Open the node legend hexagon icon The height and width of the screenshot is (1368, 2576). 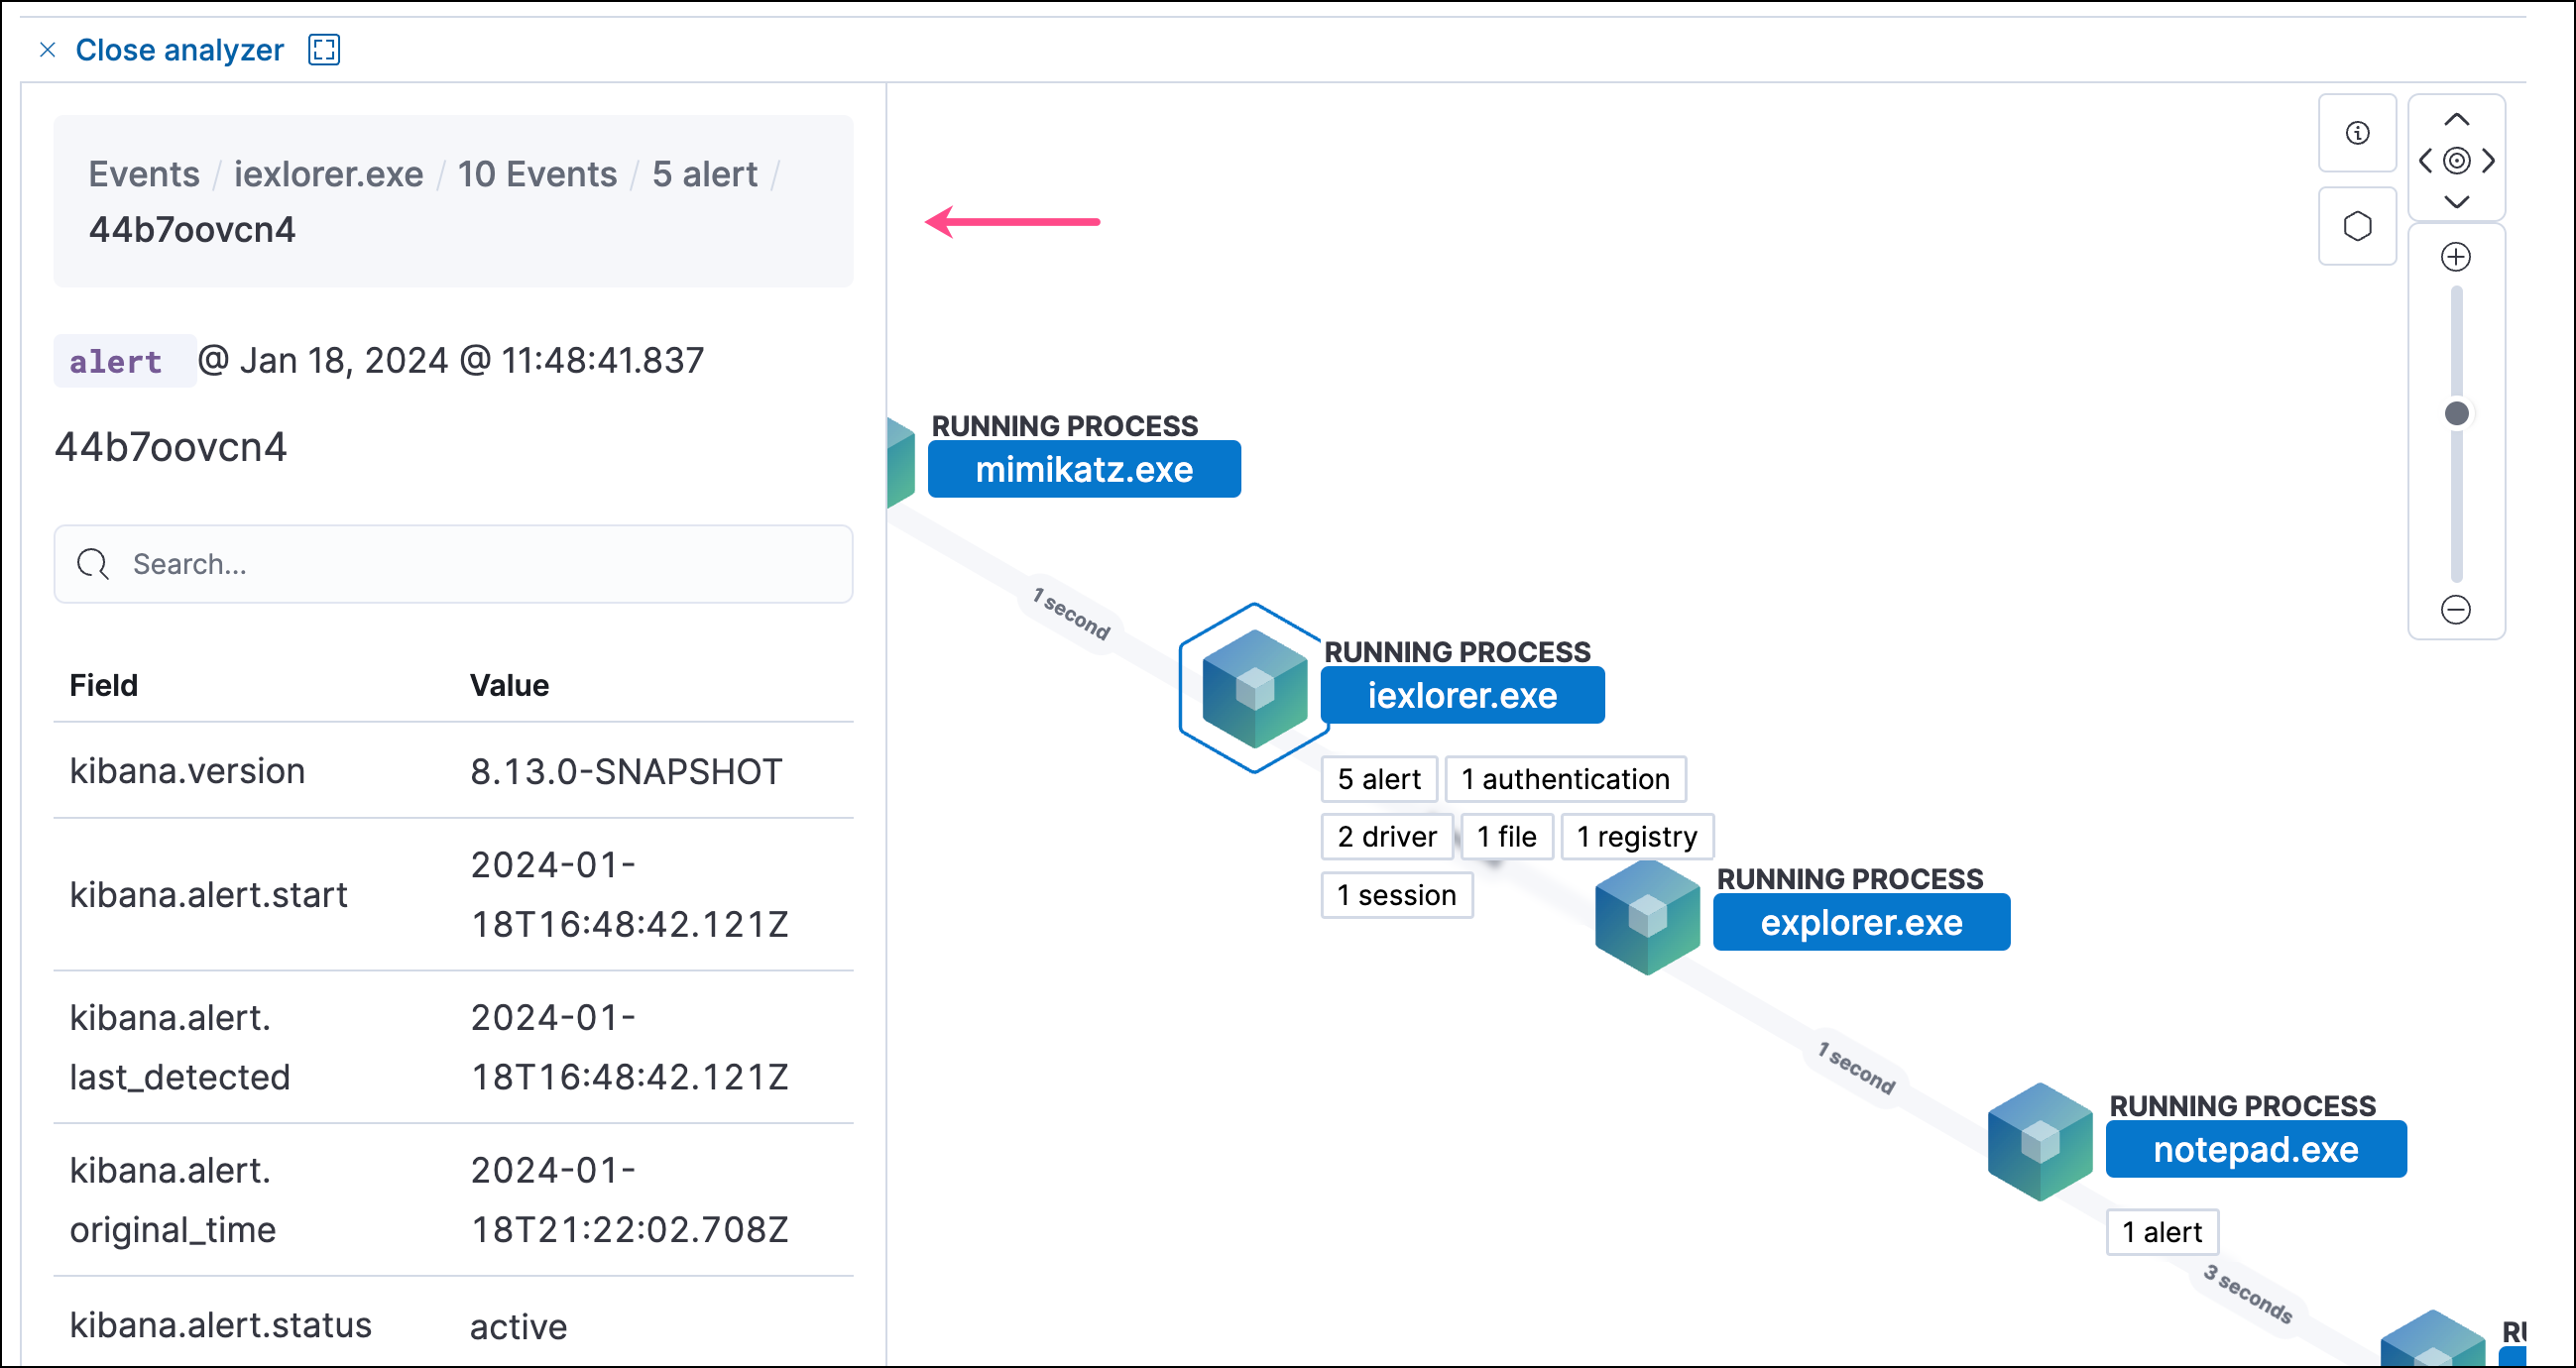click(2357, 226)
